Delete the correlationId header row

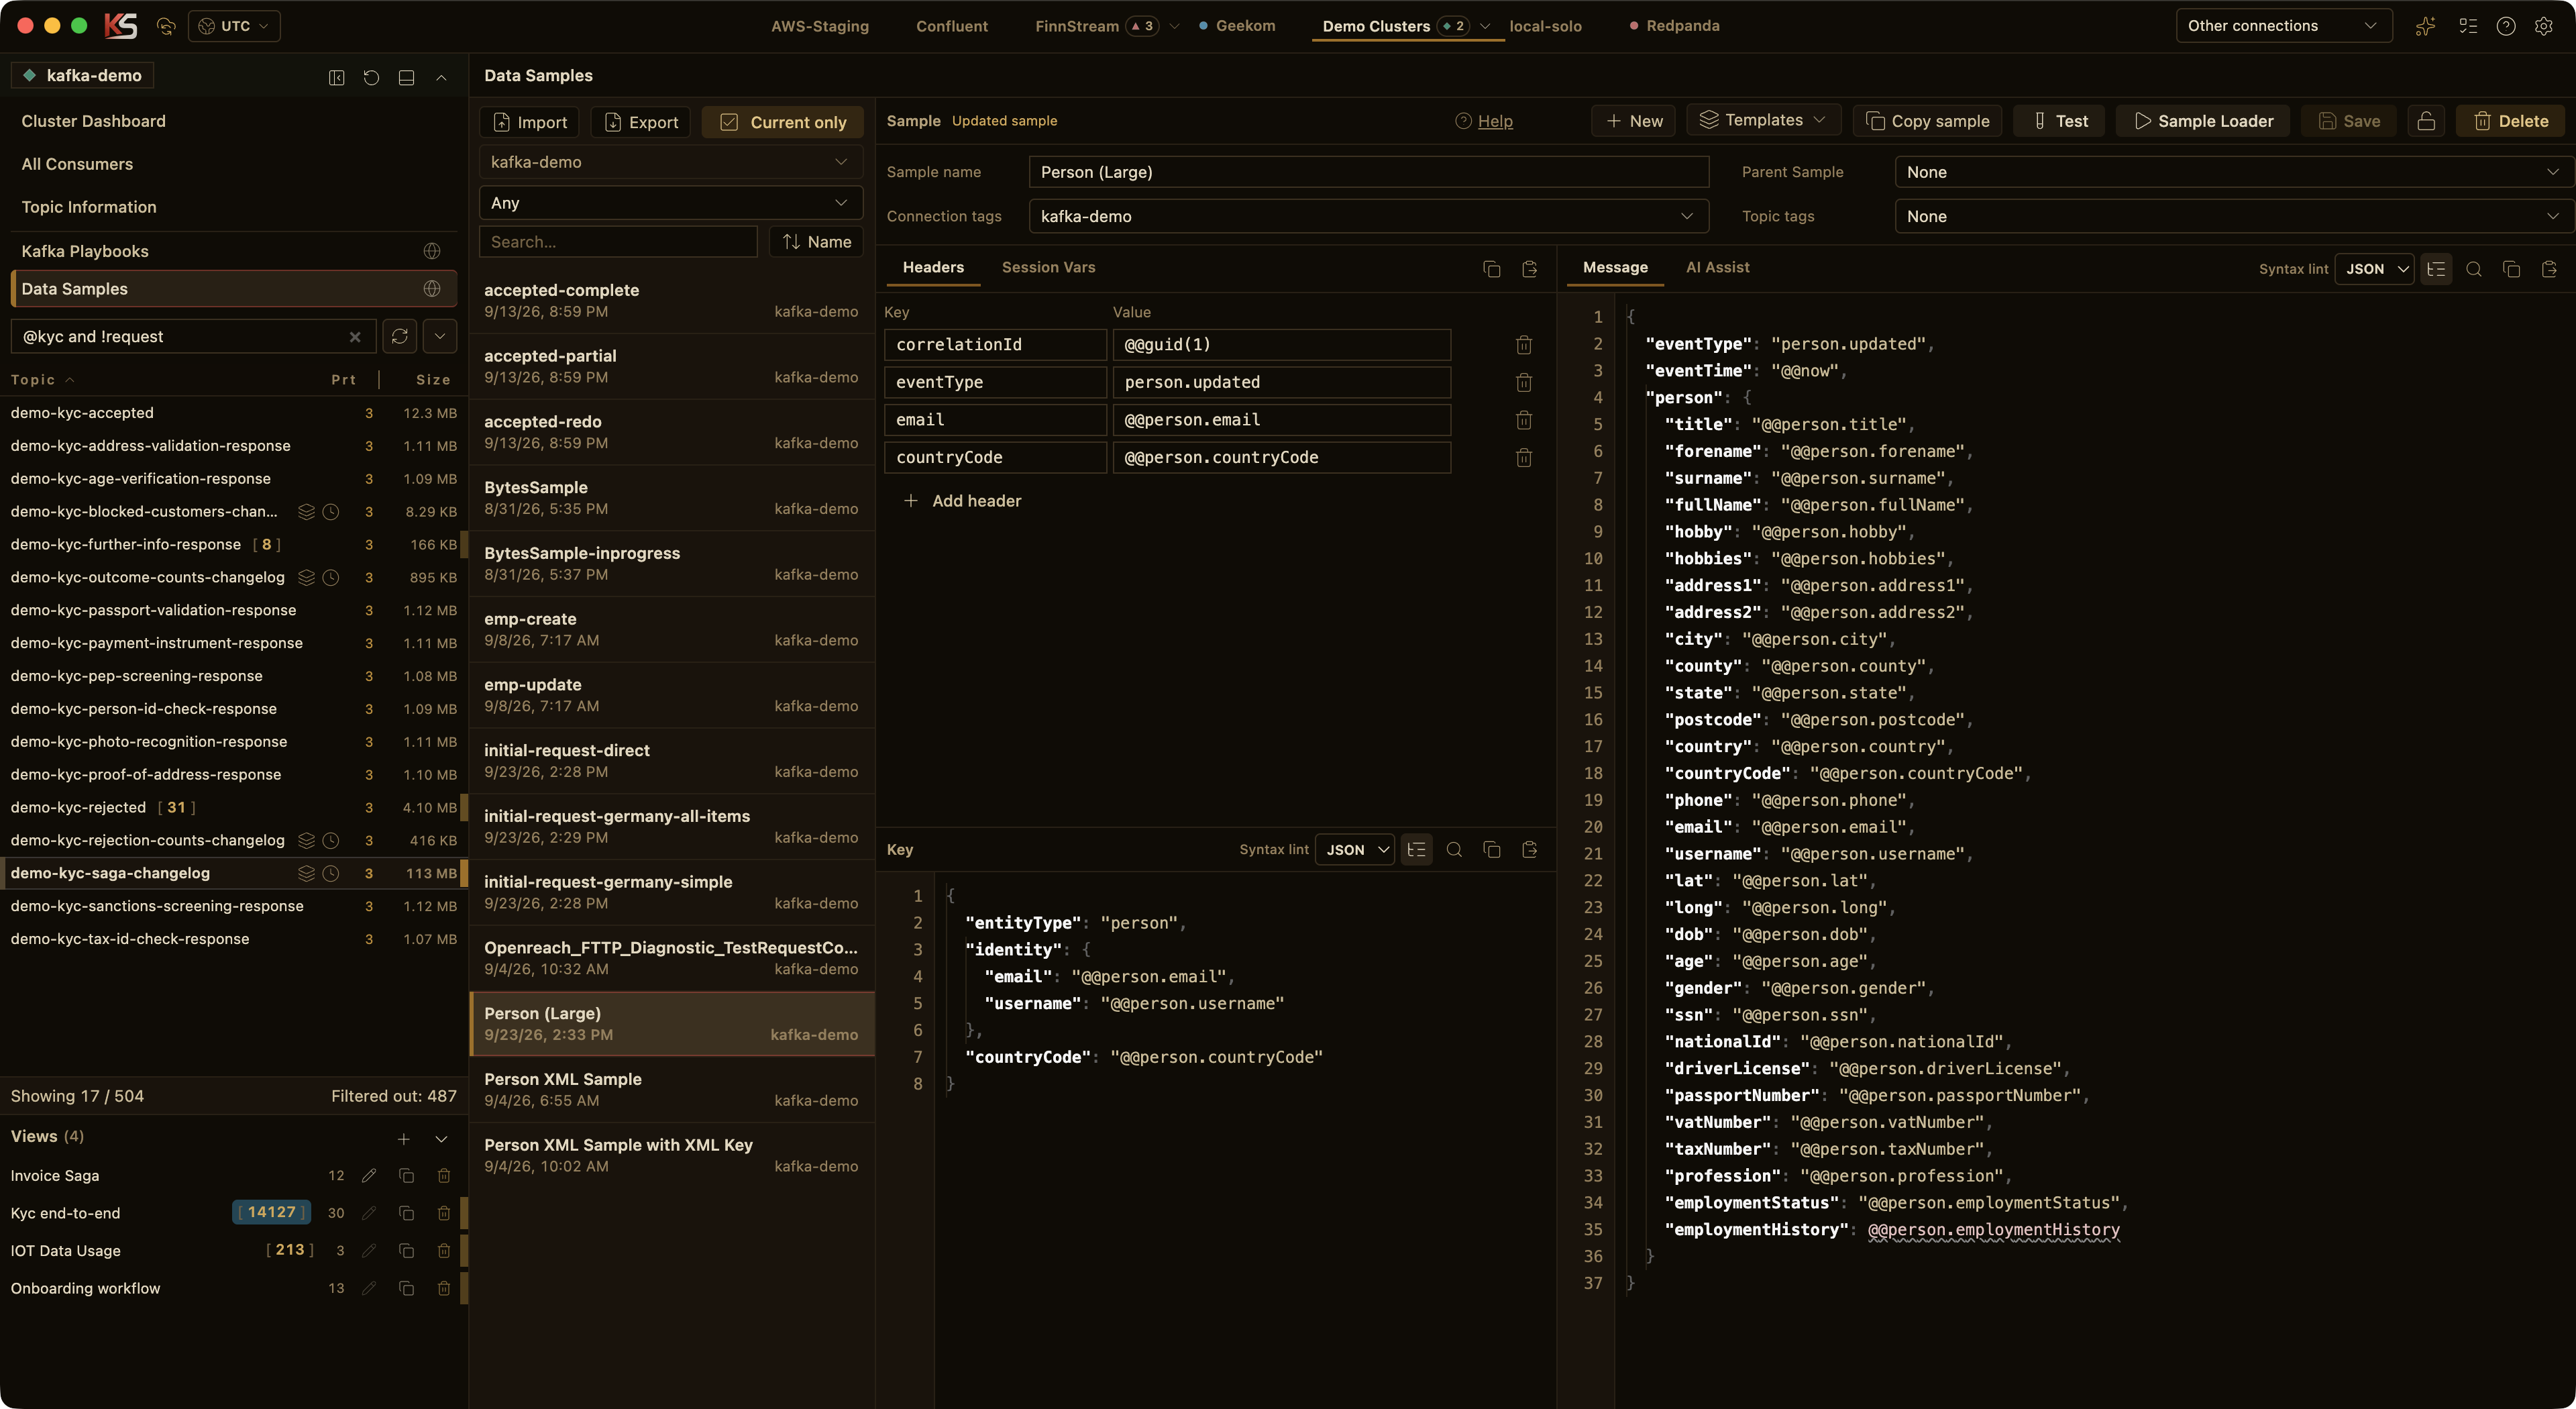(x=1523, y=345)
